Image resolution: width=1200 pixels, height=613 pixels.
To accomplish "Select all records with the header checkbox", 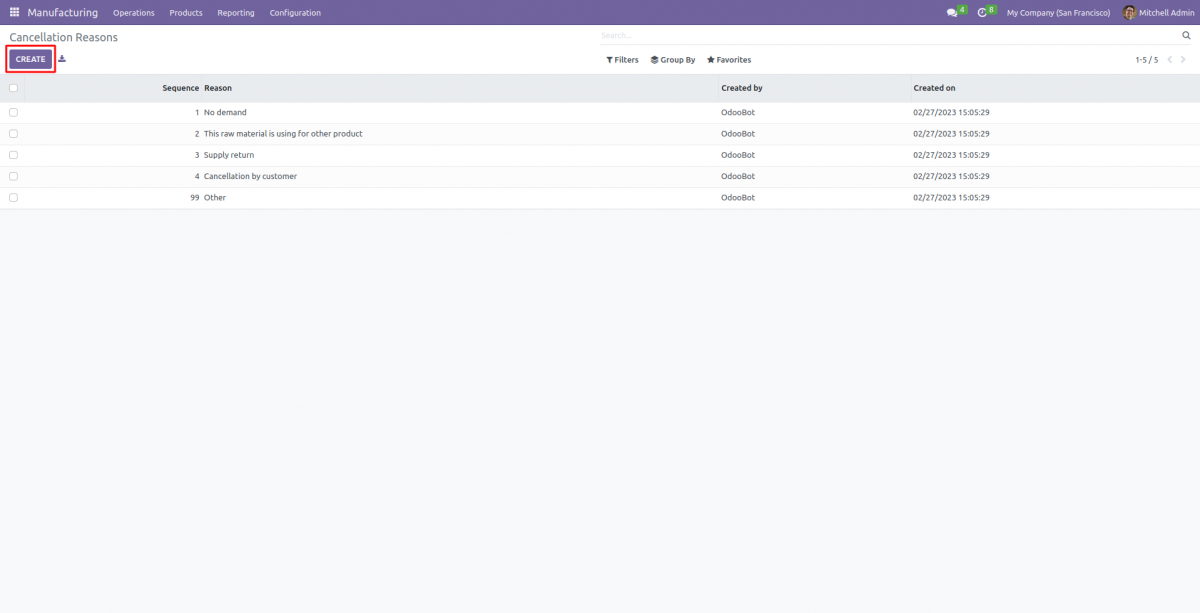I will pyautogui.click(x=13, y=88).
